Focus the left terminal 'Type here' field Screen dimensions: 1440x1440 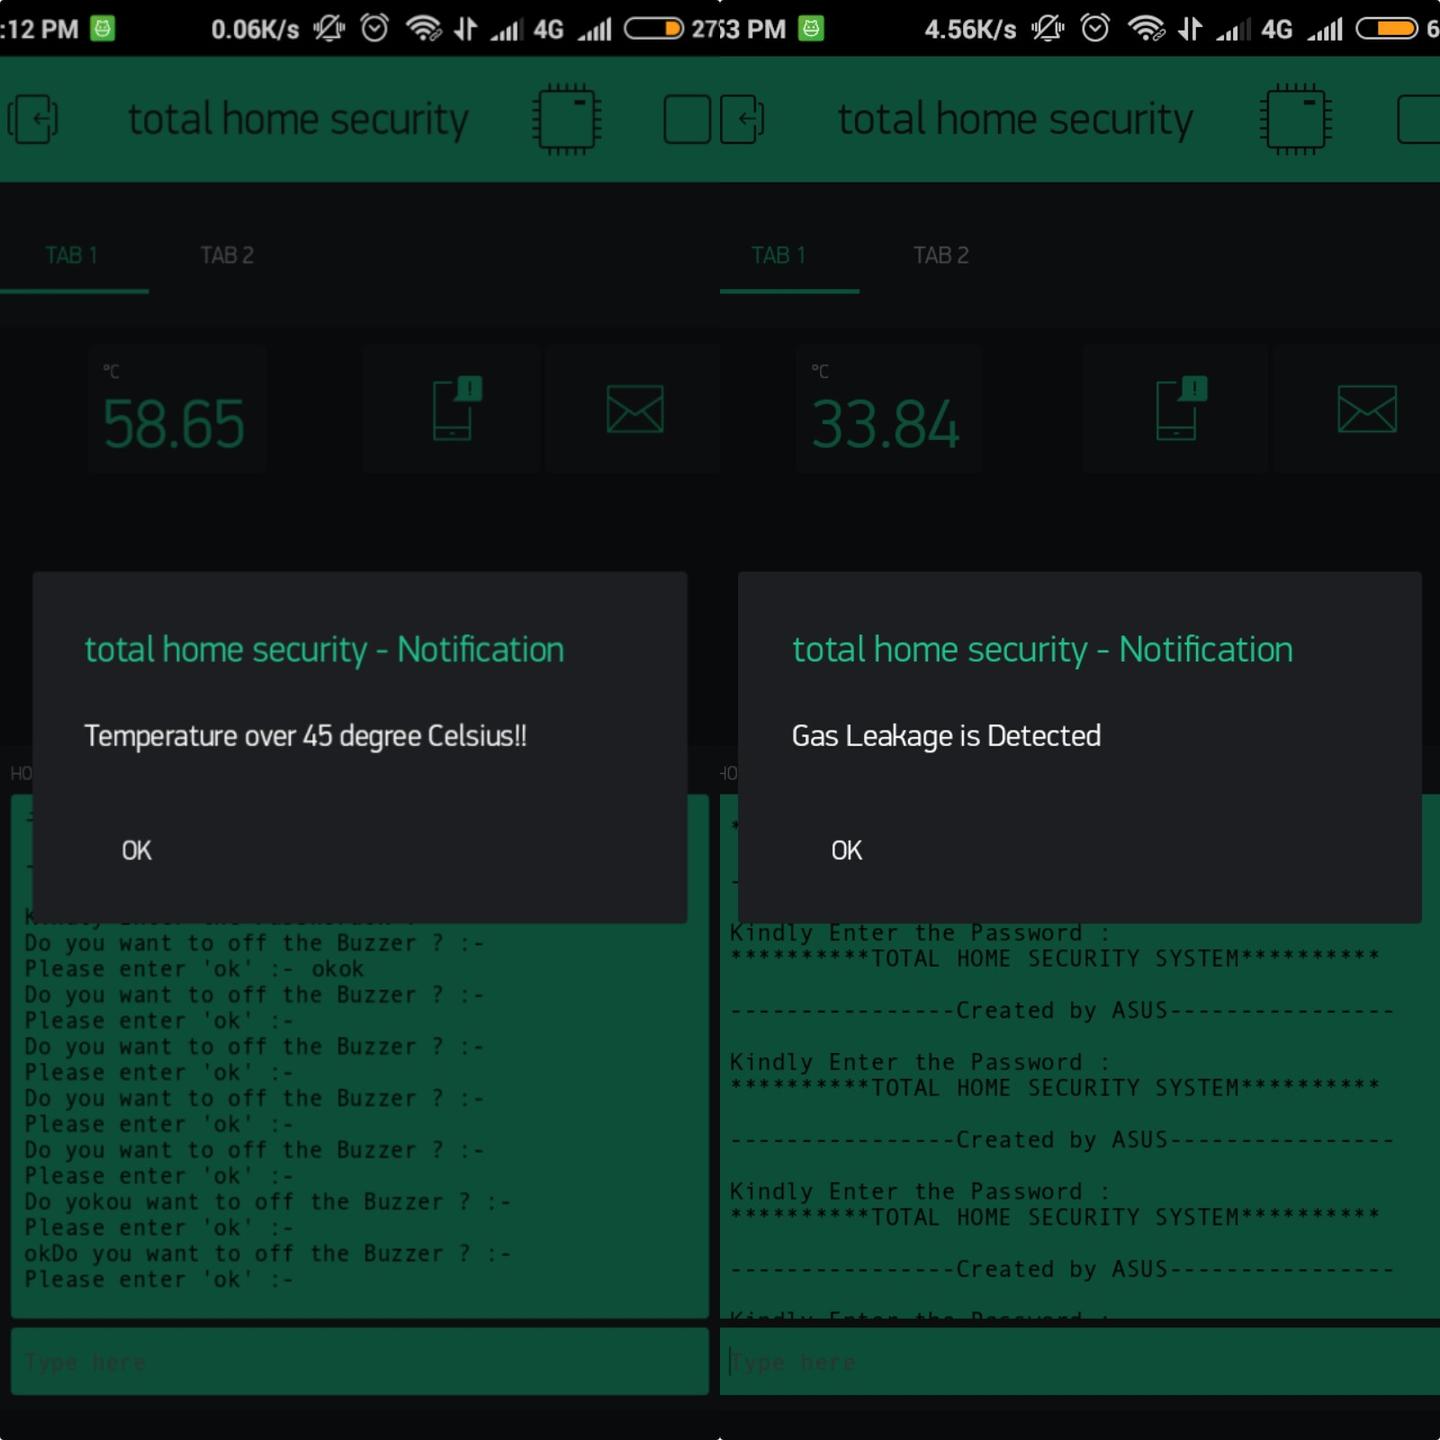[x=360, y=1362]
